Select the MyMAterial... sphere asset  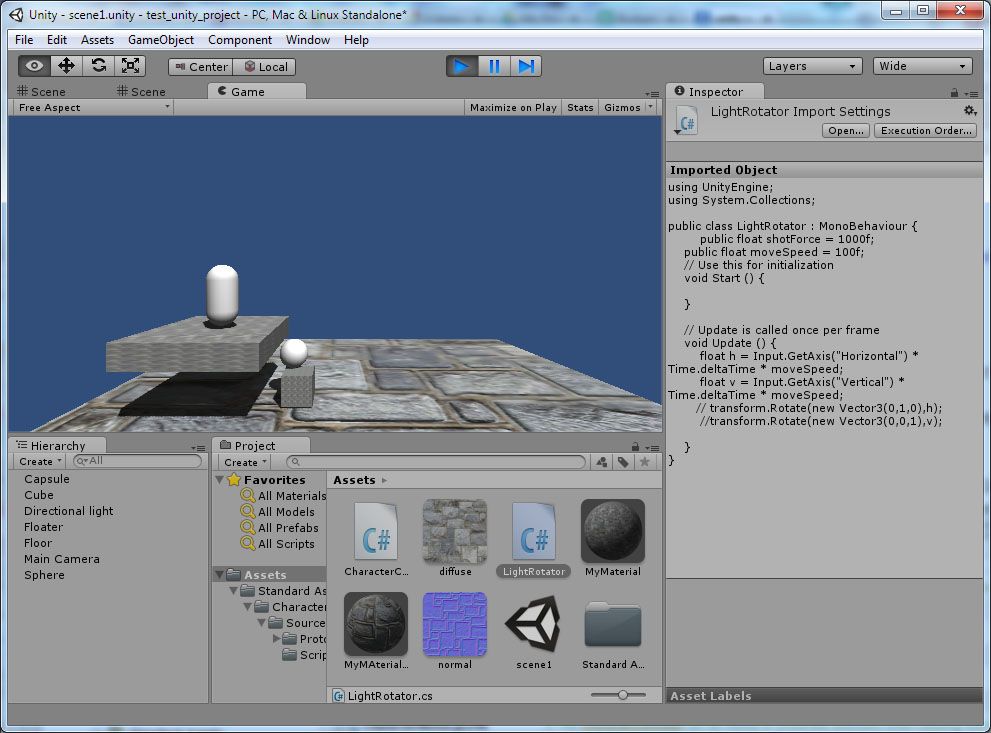376,631
